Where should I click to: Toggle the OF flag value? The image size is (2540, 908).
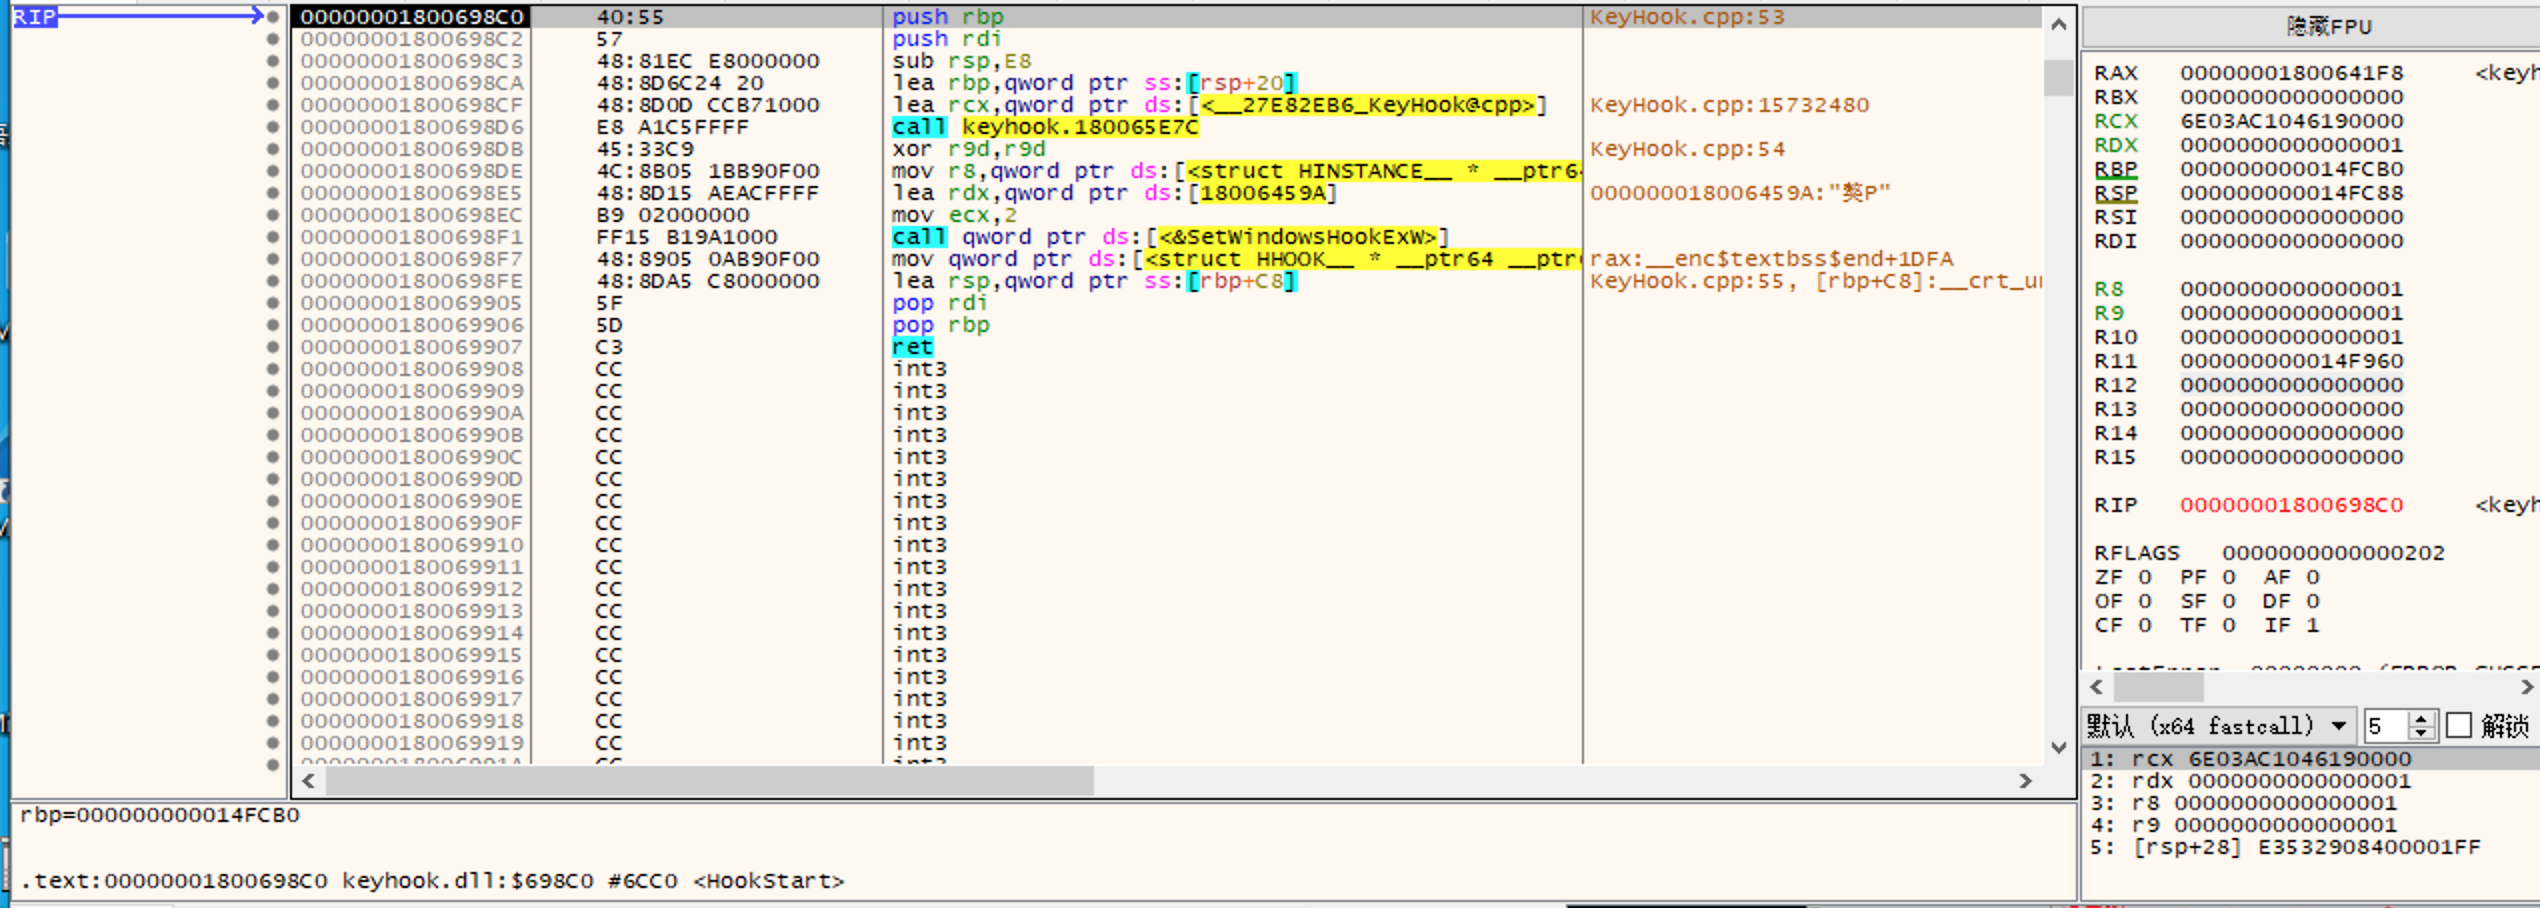coord(2144,601)
